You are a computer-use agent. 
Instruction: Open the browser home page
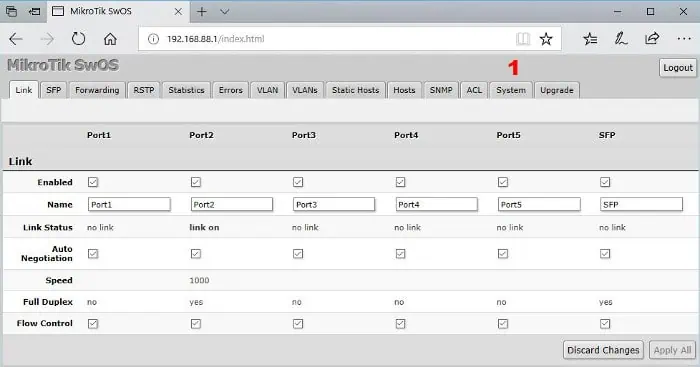[110, 39]
